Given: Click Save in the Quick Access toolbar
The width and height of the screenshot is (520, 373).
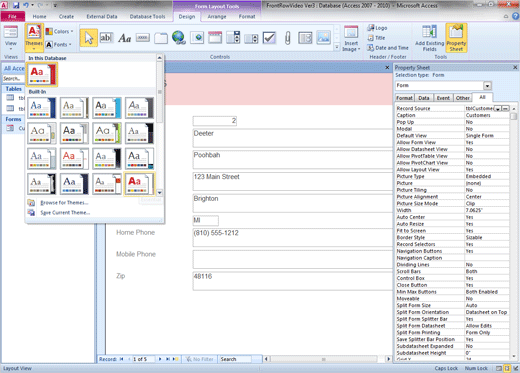Looking at the screenshot, I should pos(16,5).
